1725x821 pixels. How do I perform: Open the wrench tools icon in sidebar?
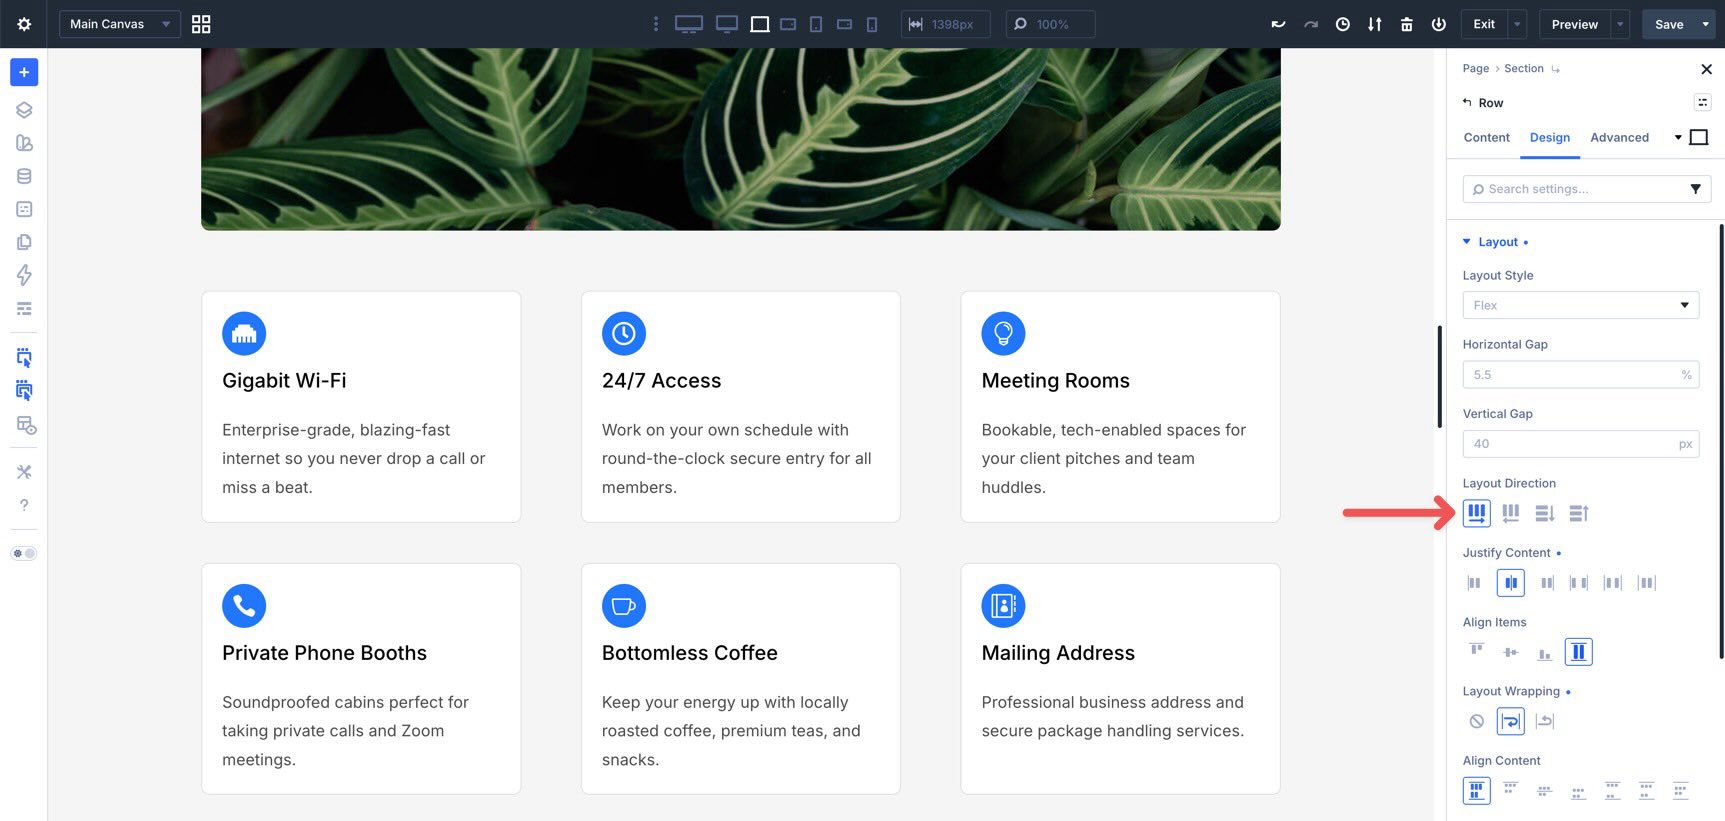[x=24, y=472]
